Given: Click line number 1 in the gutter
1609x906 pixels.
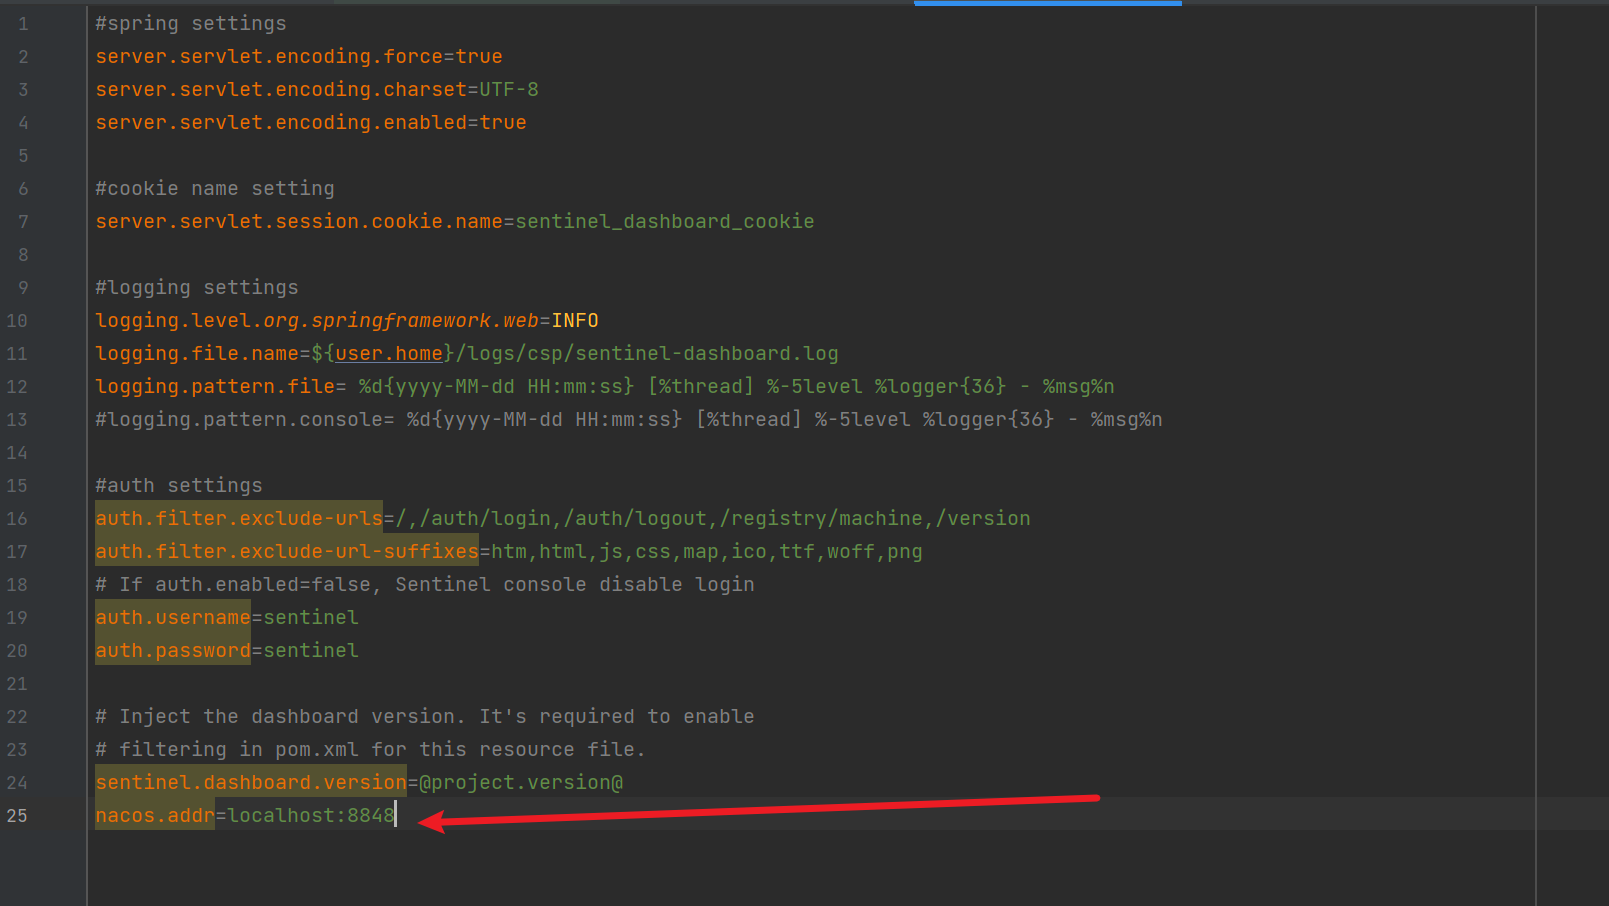Looking at the screenshot, I should click(23, 24).
